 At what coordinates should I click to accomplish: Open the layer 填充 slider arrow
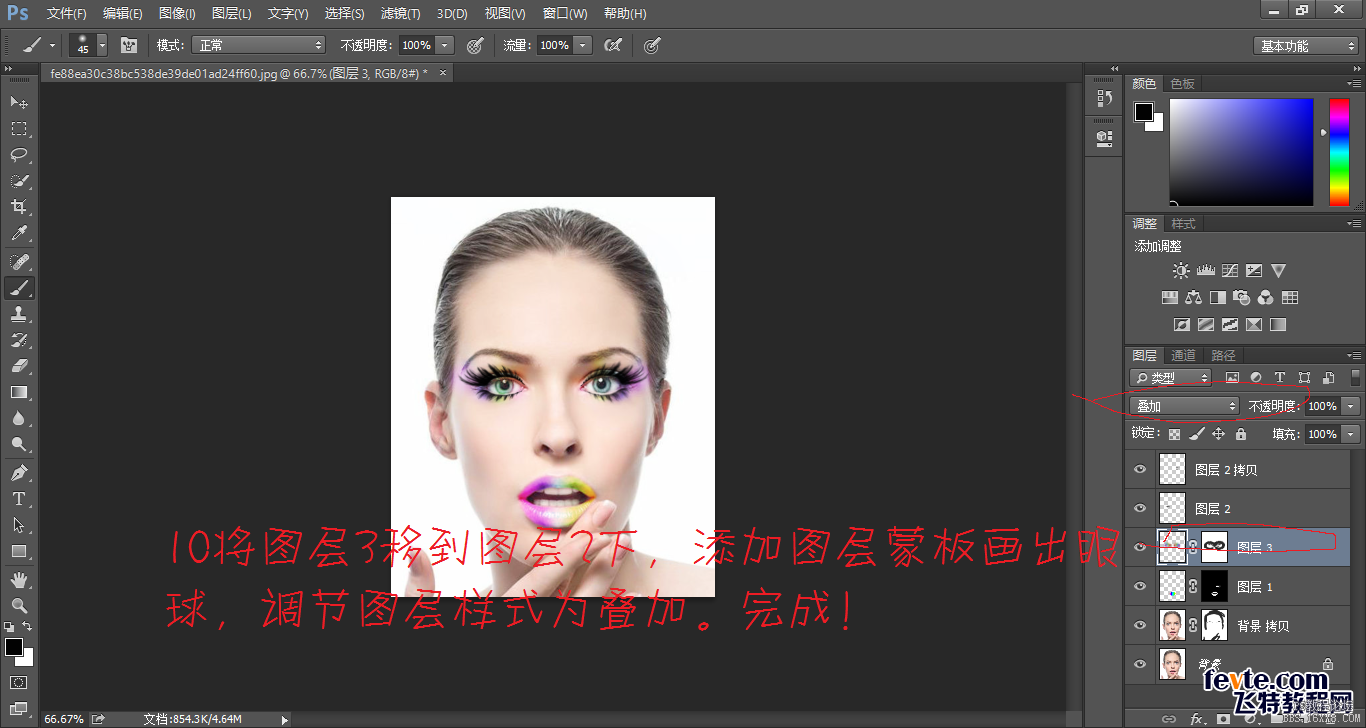click(1351, 434)
